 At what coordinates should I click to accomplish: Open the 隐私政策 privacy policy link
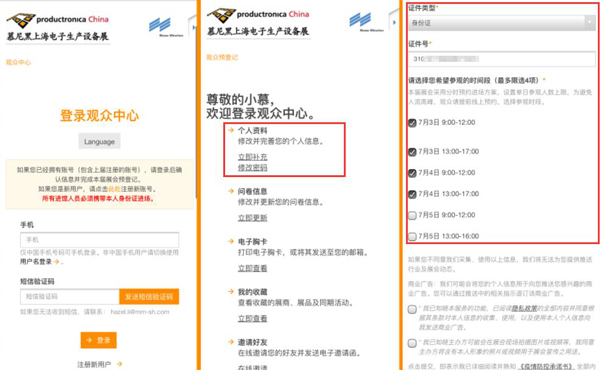tap(524, 308)
